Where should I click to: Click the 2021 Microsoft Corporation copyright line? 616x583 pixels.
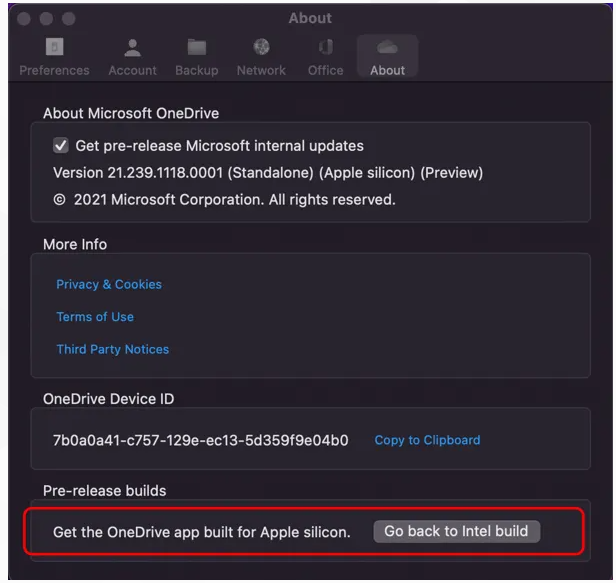pos(224,200)
